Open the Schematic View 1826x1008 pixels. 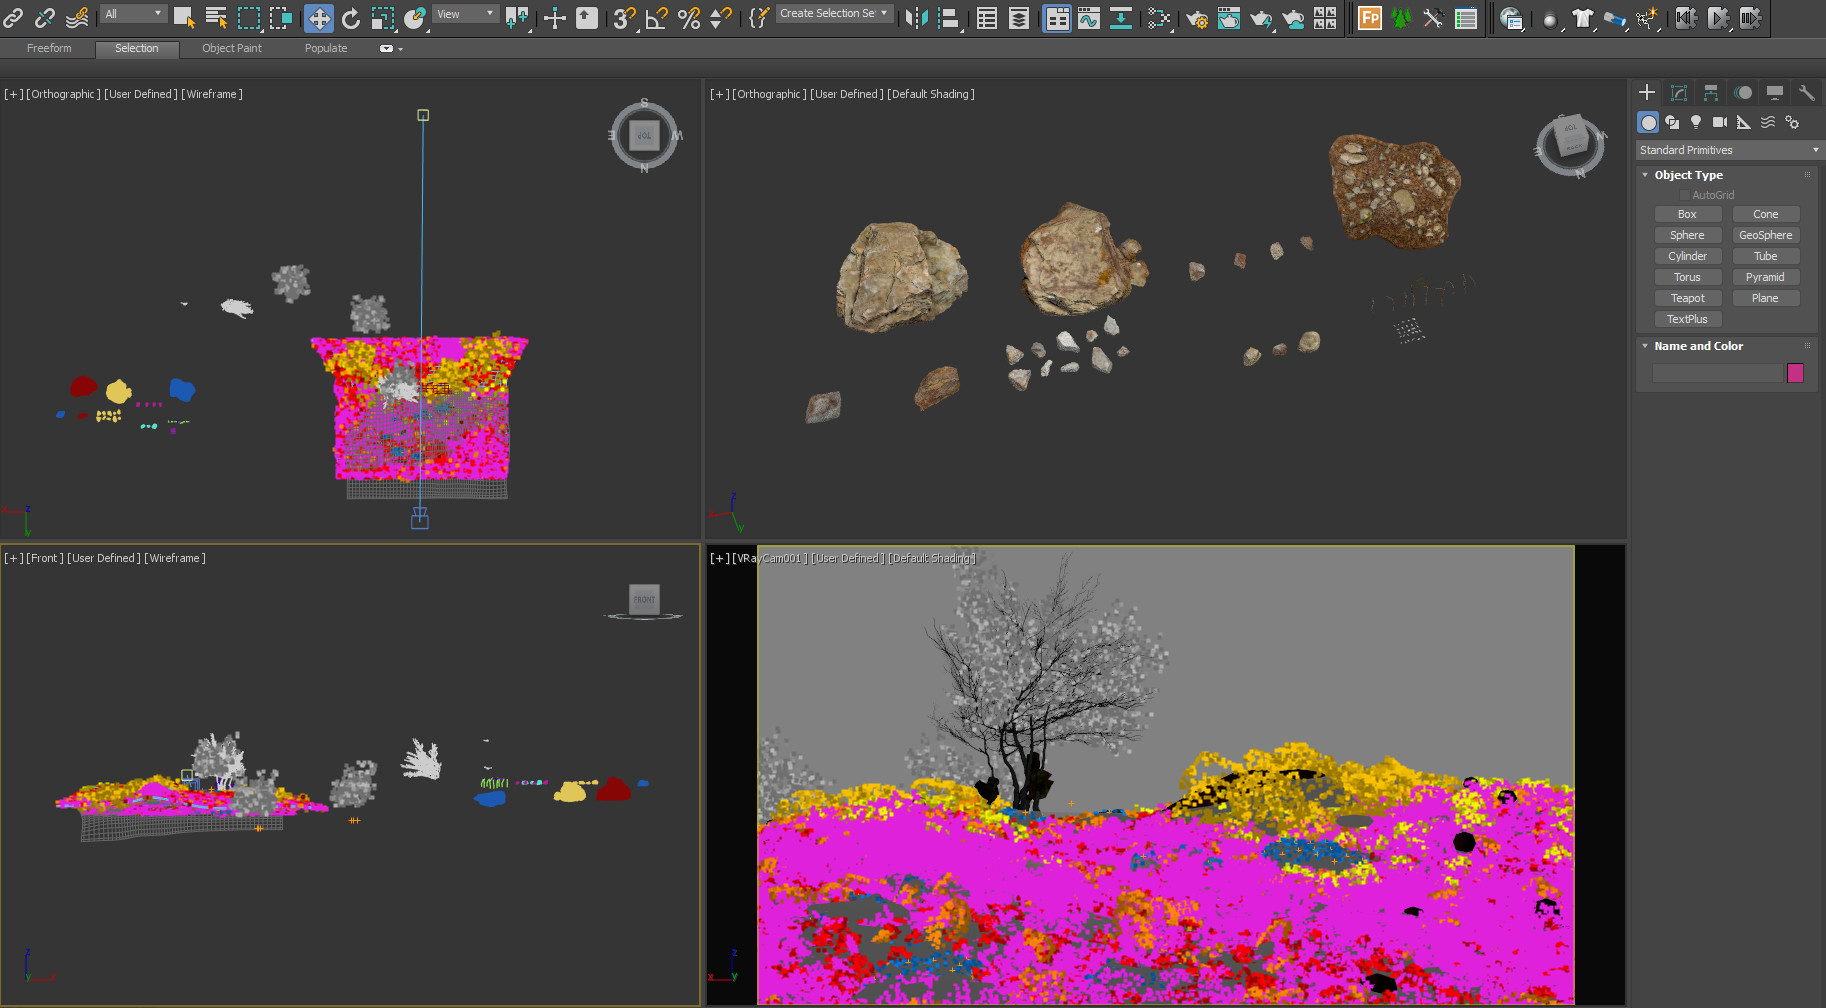click(x=1121, y=17)
